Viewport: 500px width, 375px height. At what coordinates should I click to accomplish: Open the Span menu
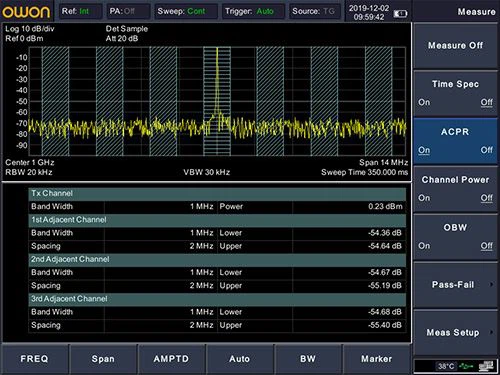coord(103,359)
